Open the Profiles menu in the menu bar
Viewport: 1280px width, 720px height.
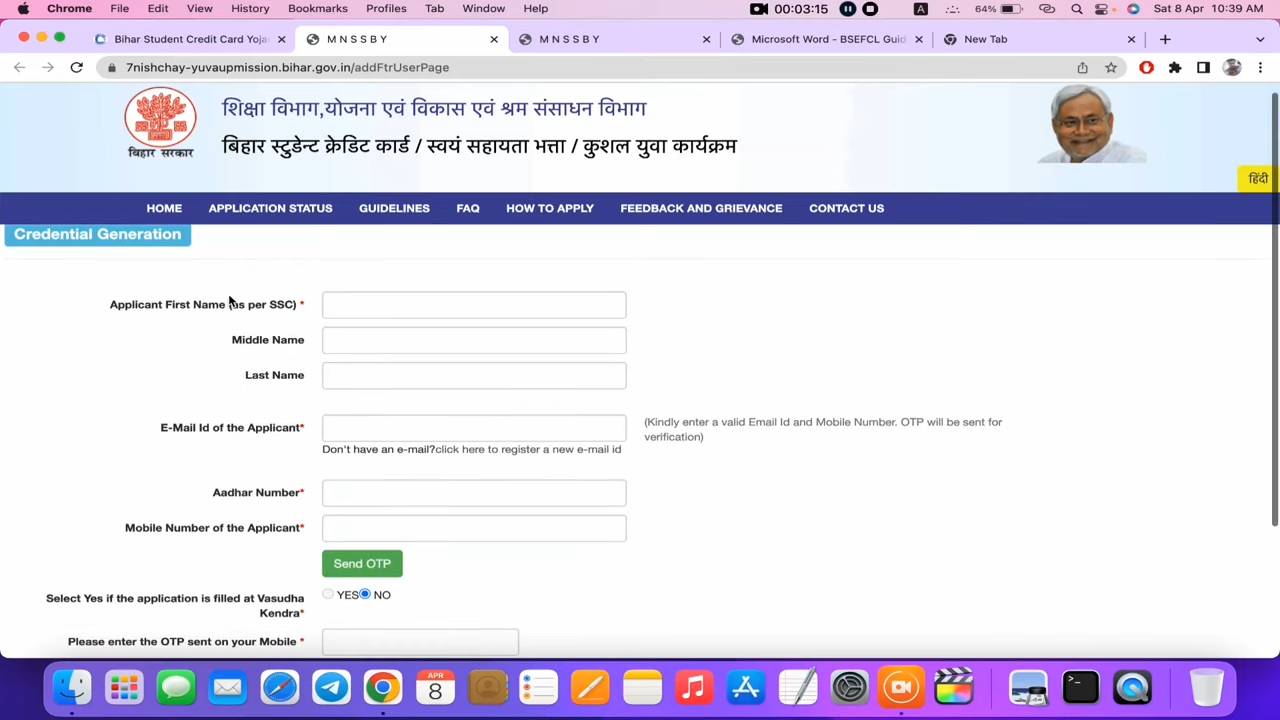point(386,8)
